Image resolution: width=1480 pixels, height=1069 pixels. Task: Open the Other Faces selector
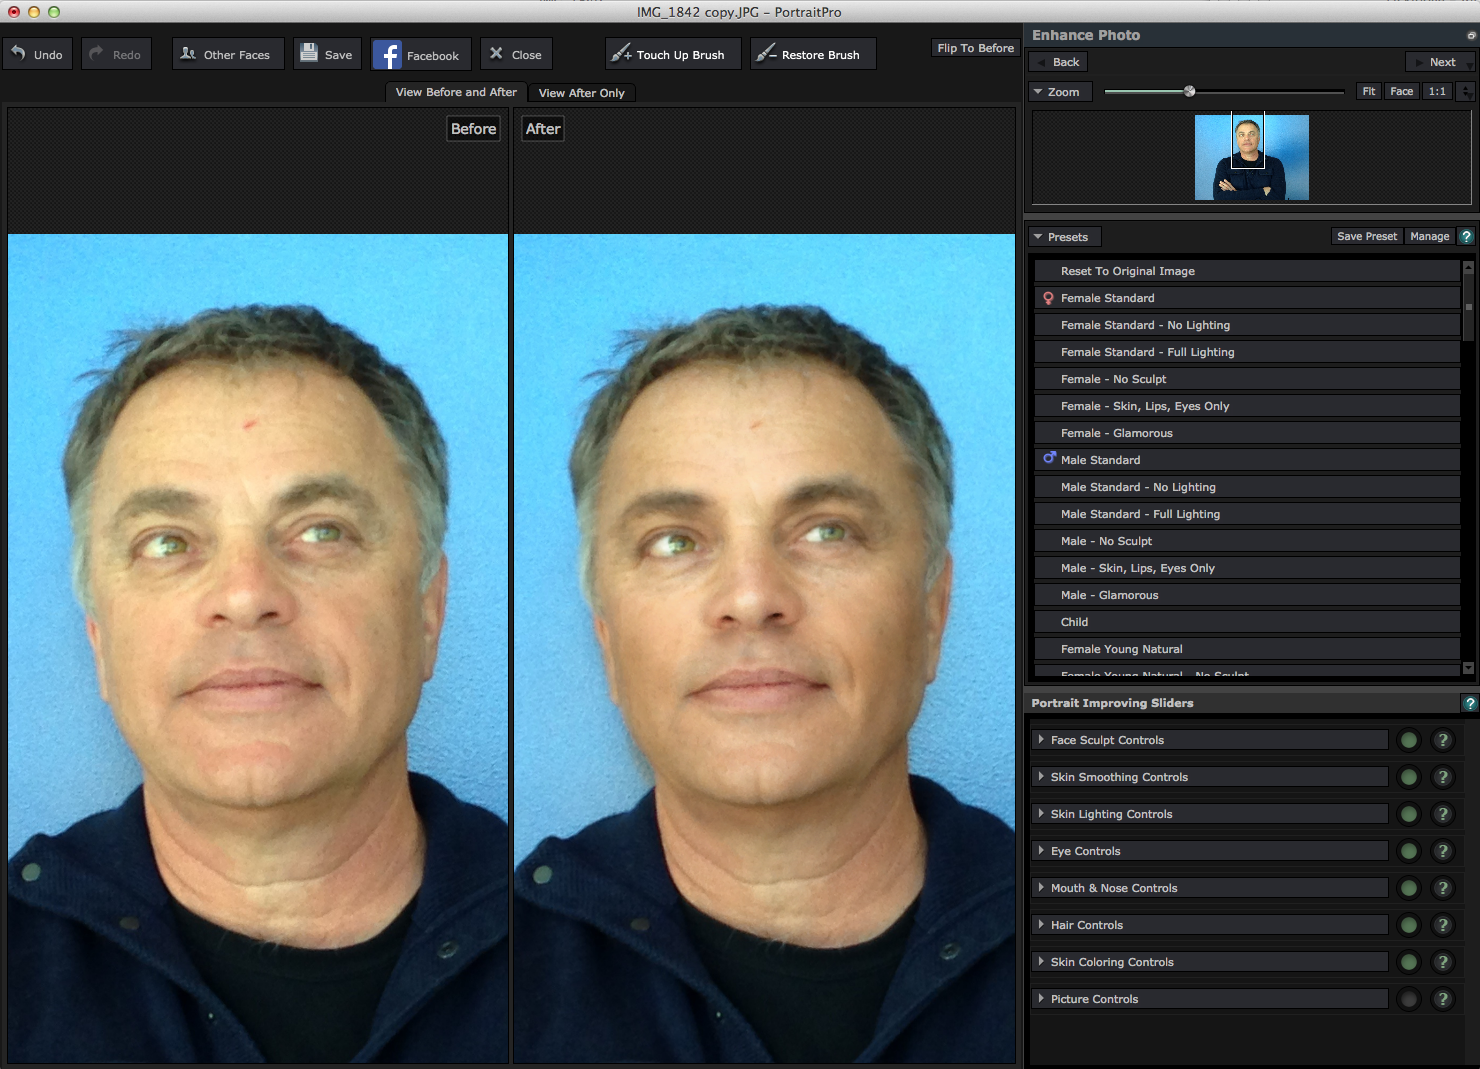pyautogui.click(x=227, y=54)
